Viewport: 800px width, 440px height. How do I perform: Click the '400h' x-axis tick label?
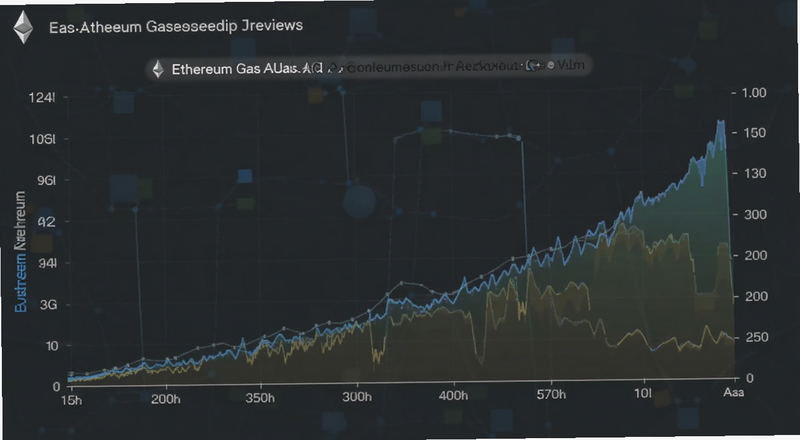click(x=453, y=396)
